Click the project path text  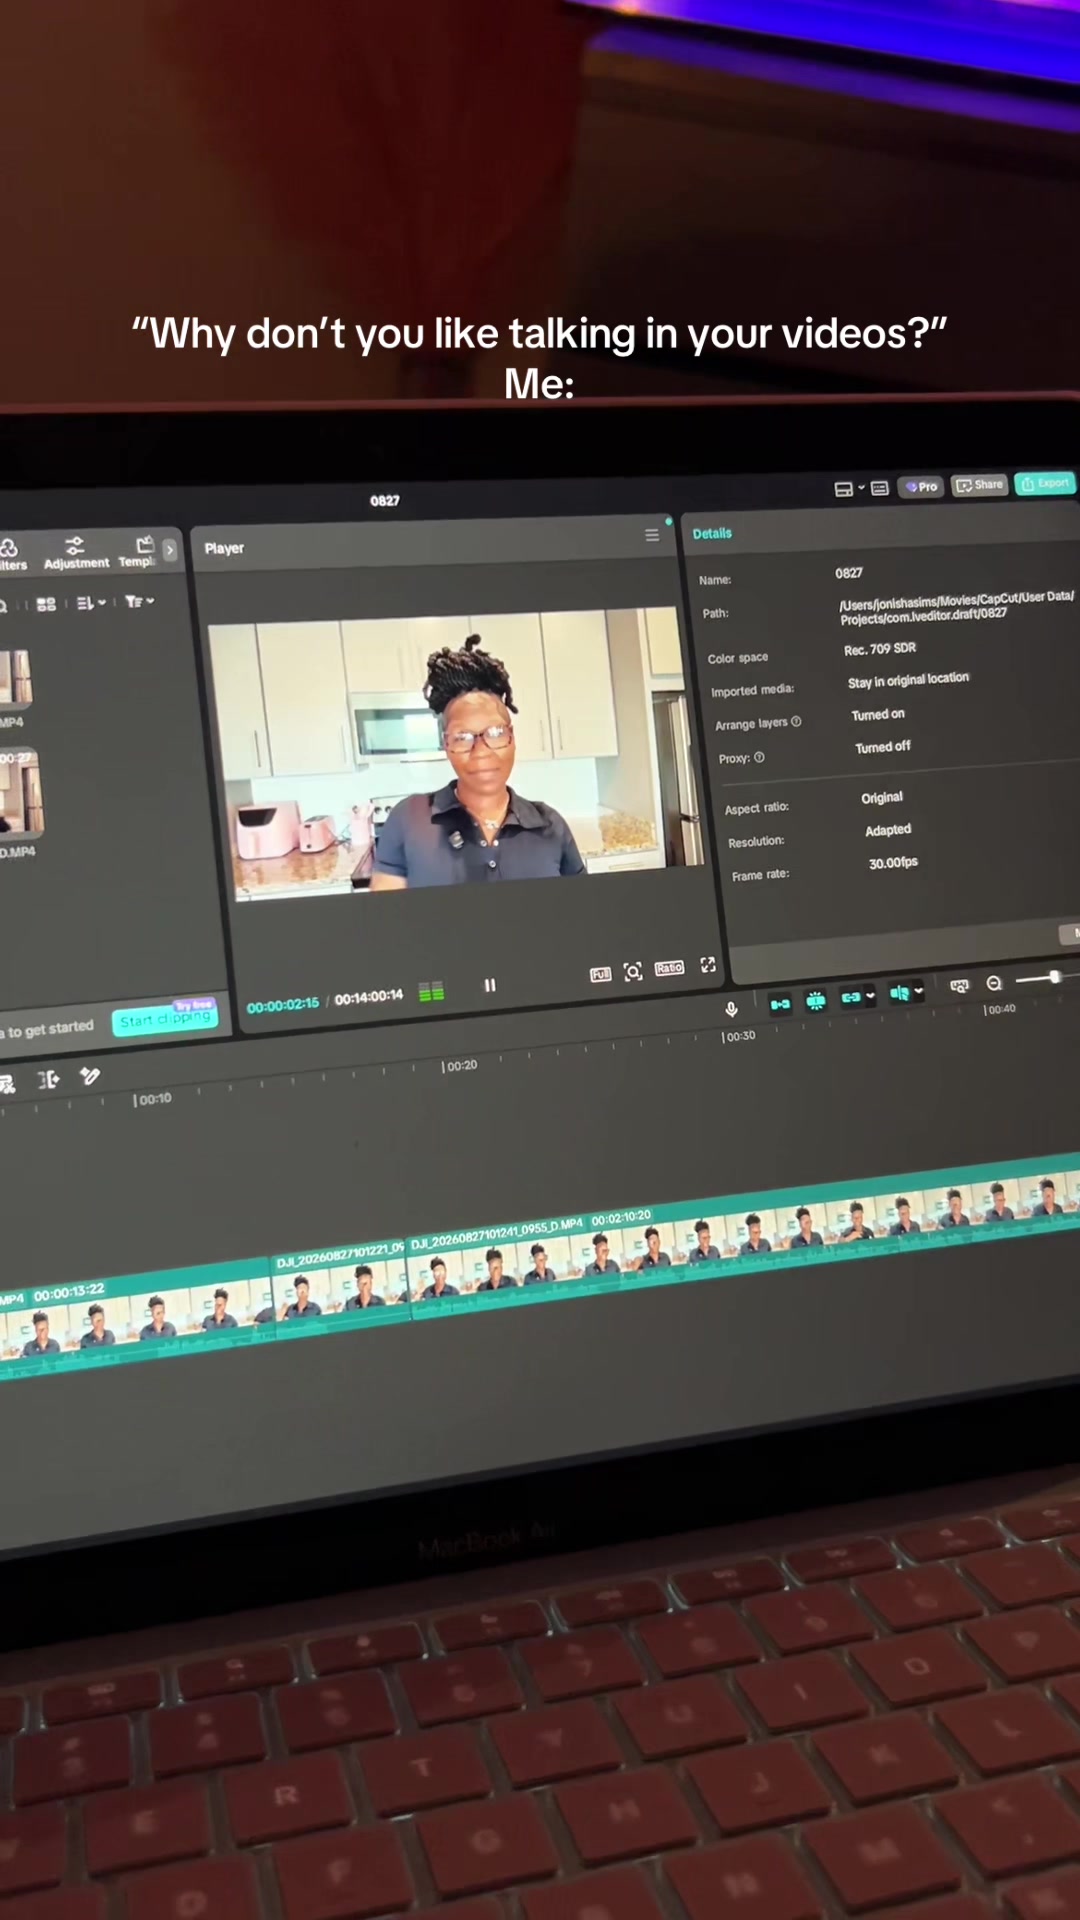pos(956,607)
